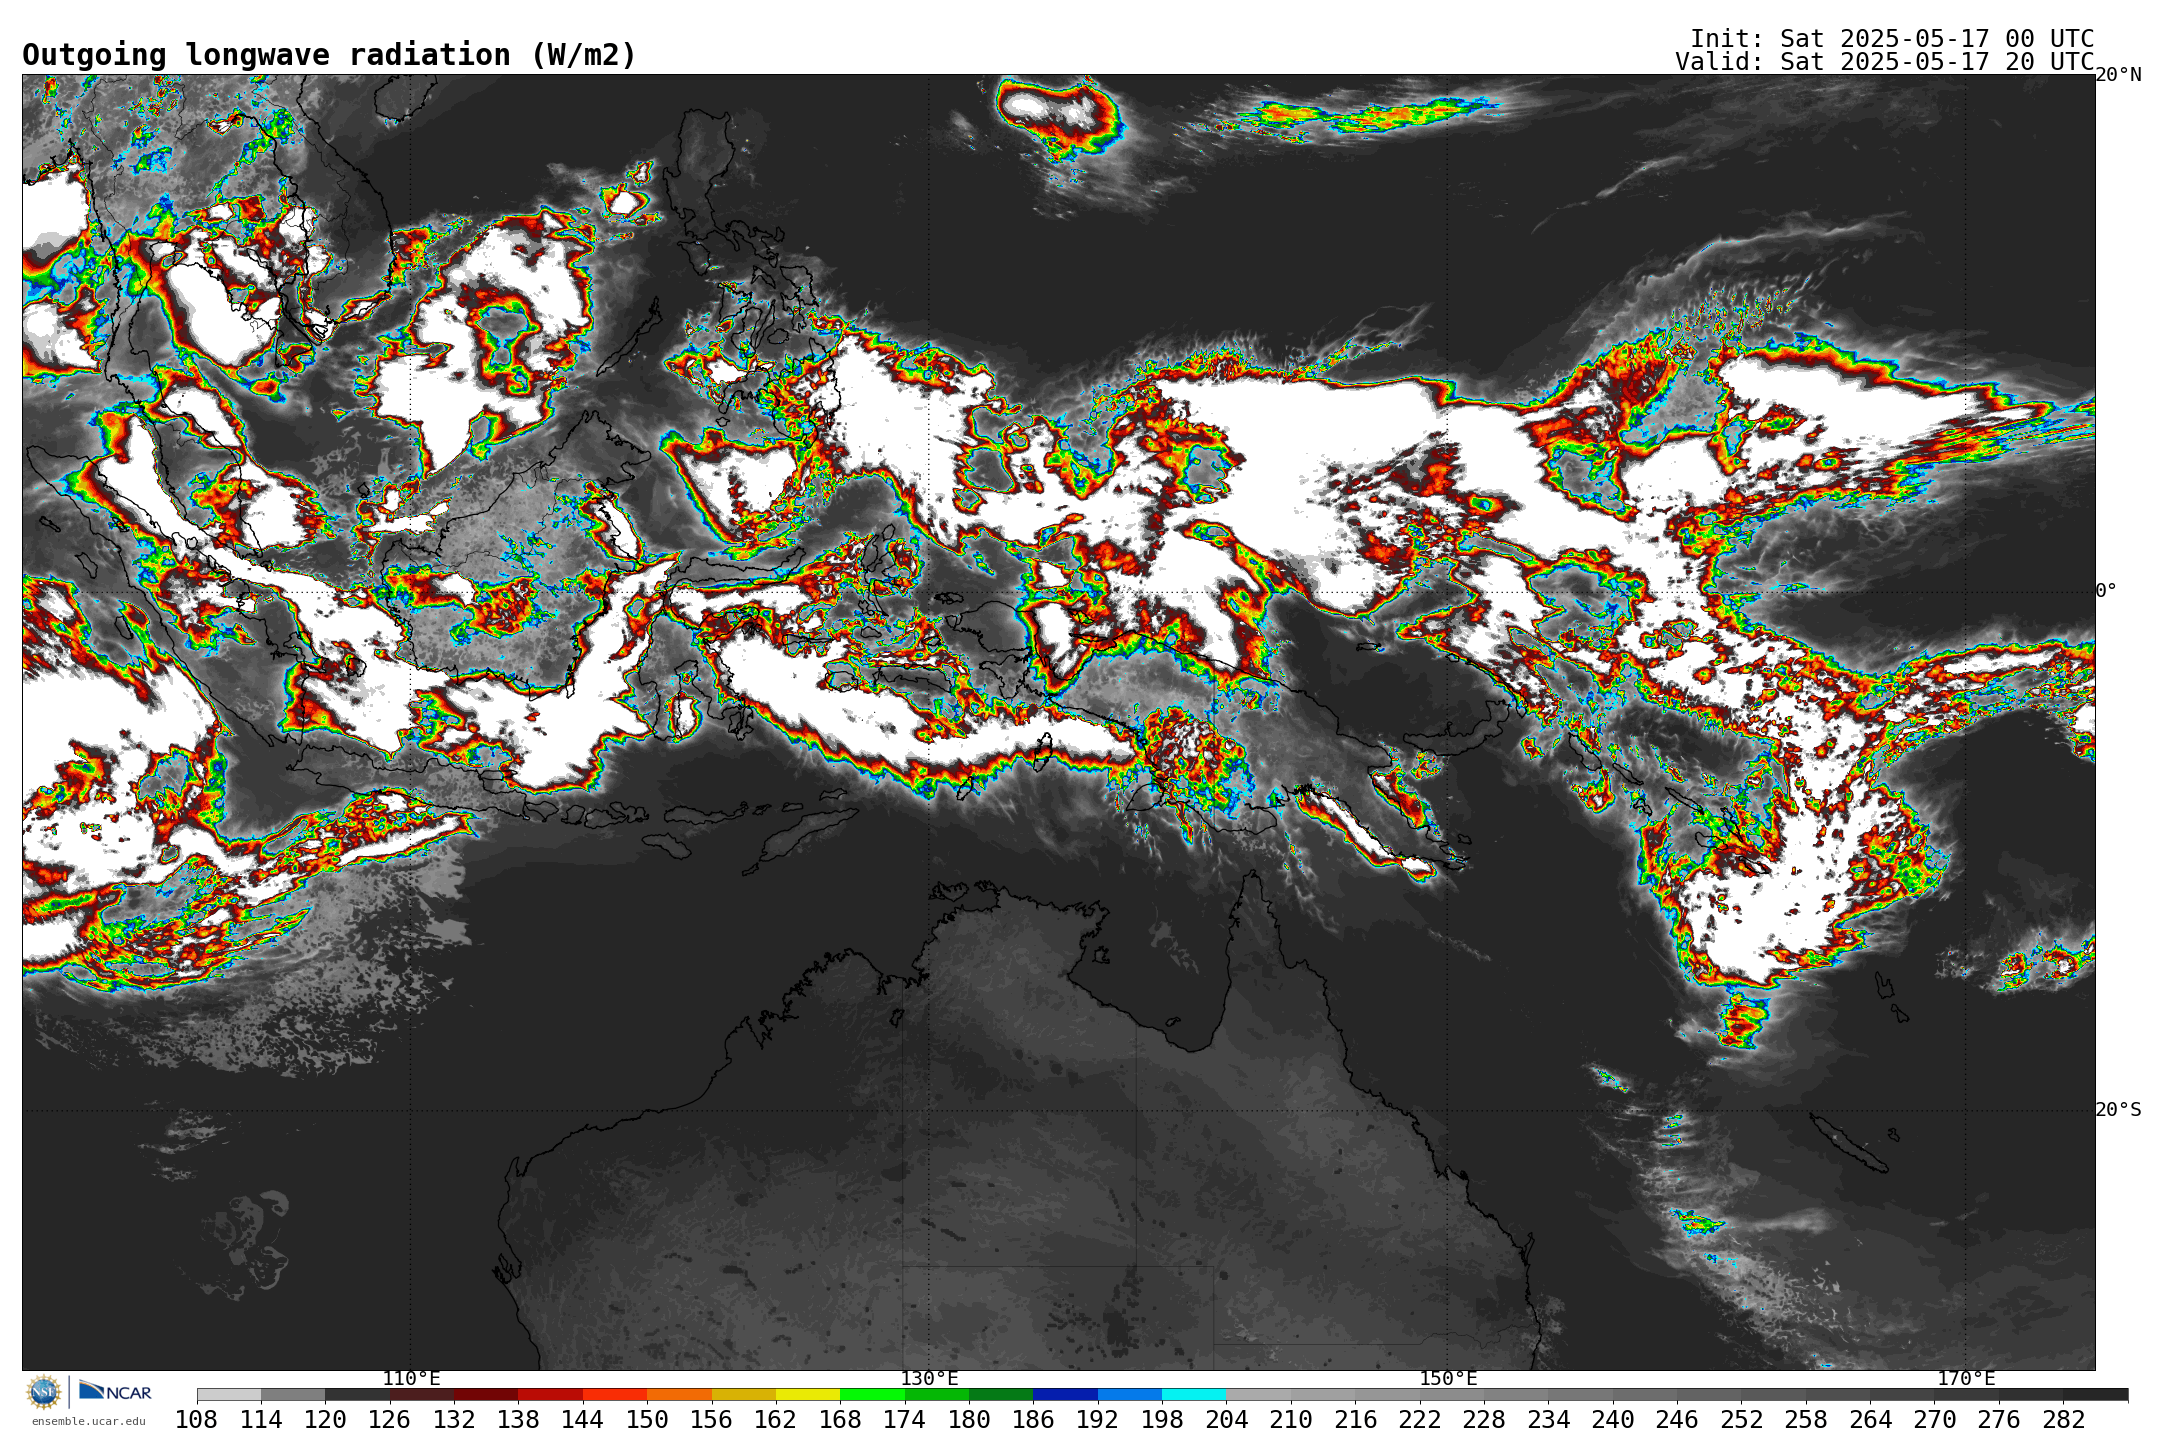Click the 'Valid: Sat 2025-05-17 20 UTC' text

1884,61
